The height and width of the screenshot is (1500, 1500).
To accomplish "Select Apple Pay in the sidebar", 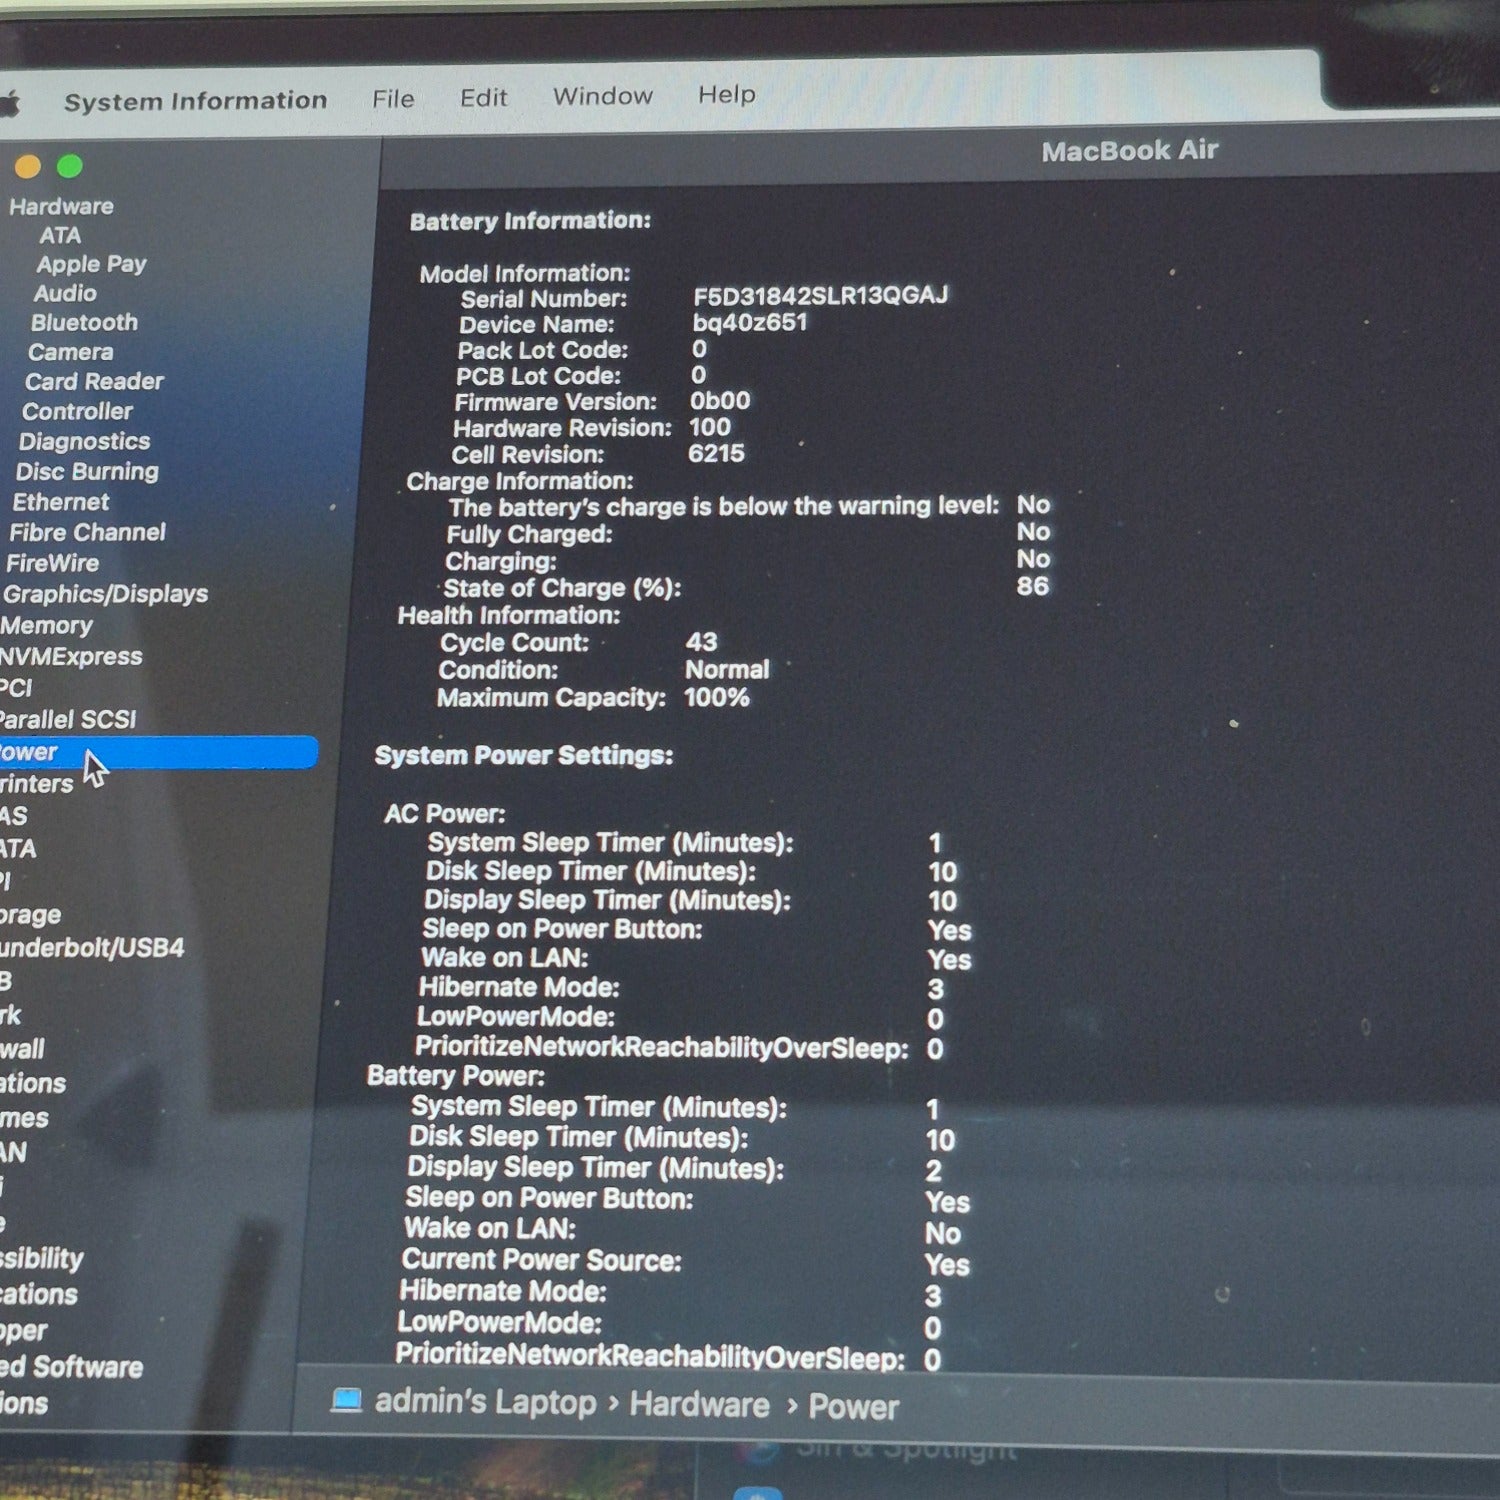I will 91,265.
